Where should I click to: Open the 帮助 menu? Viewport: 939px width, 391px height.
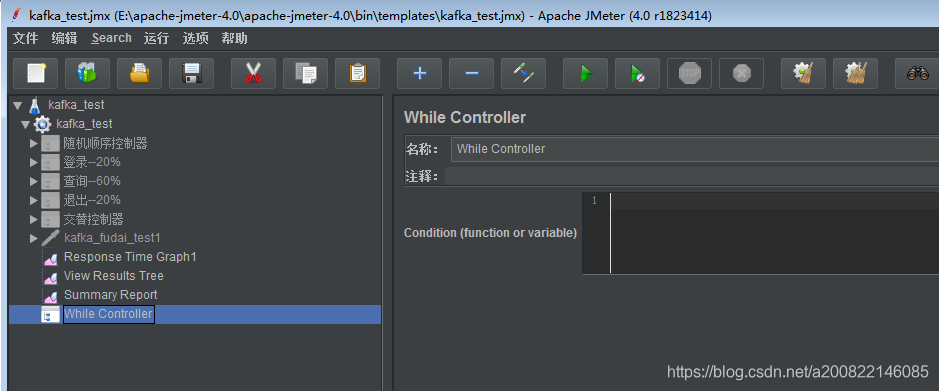(x=234, y=38)
